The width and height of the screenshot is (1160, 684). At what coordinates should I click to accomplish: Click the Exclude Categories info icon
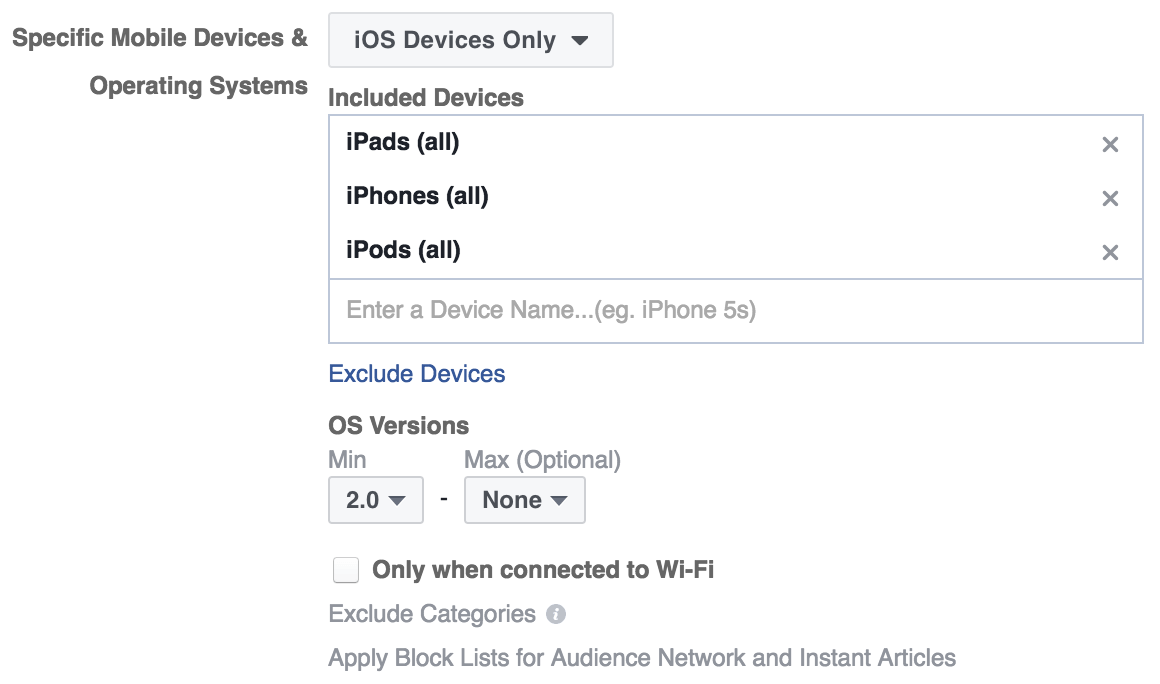[556, 614]
